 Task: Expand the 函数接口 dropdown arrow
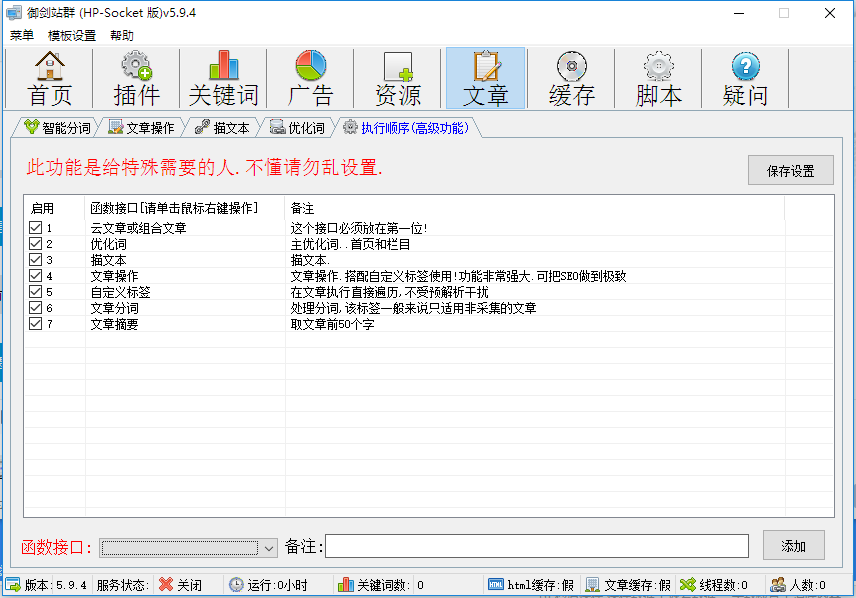coord(269,548)
